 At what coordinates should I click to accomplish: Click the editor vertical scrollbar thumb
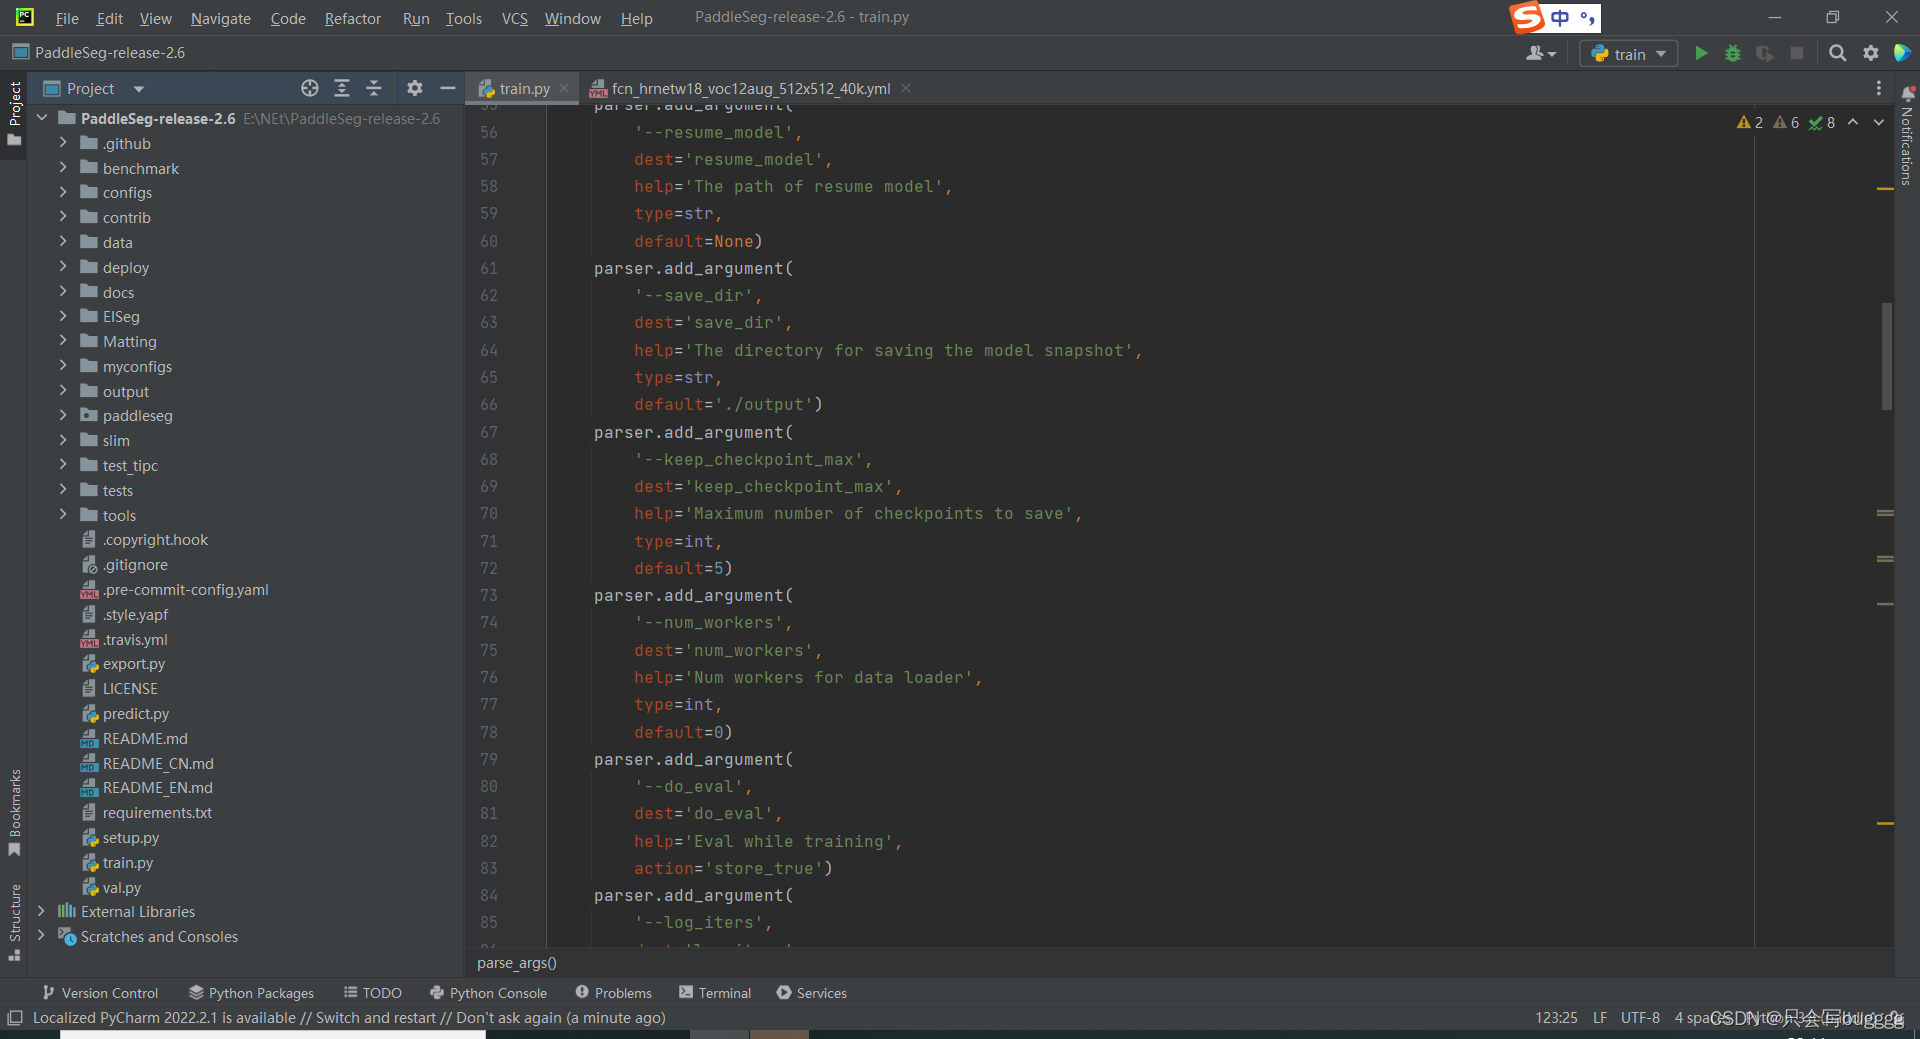point(1886,355)
